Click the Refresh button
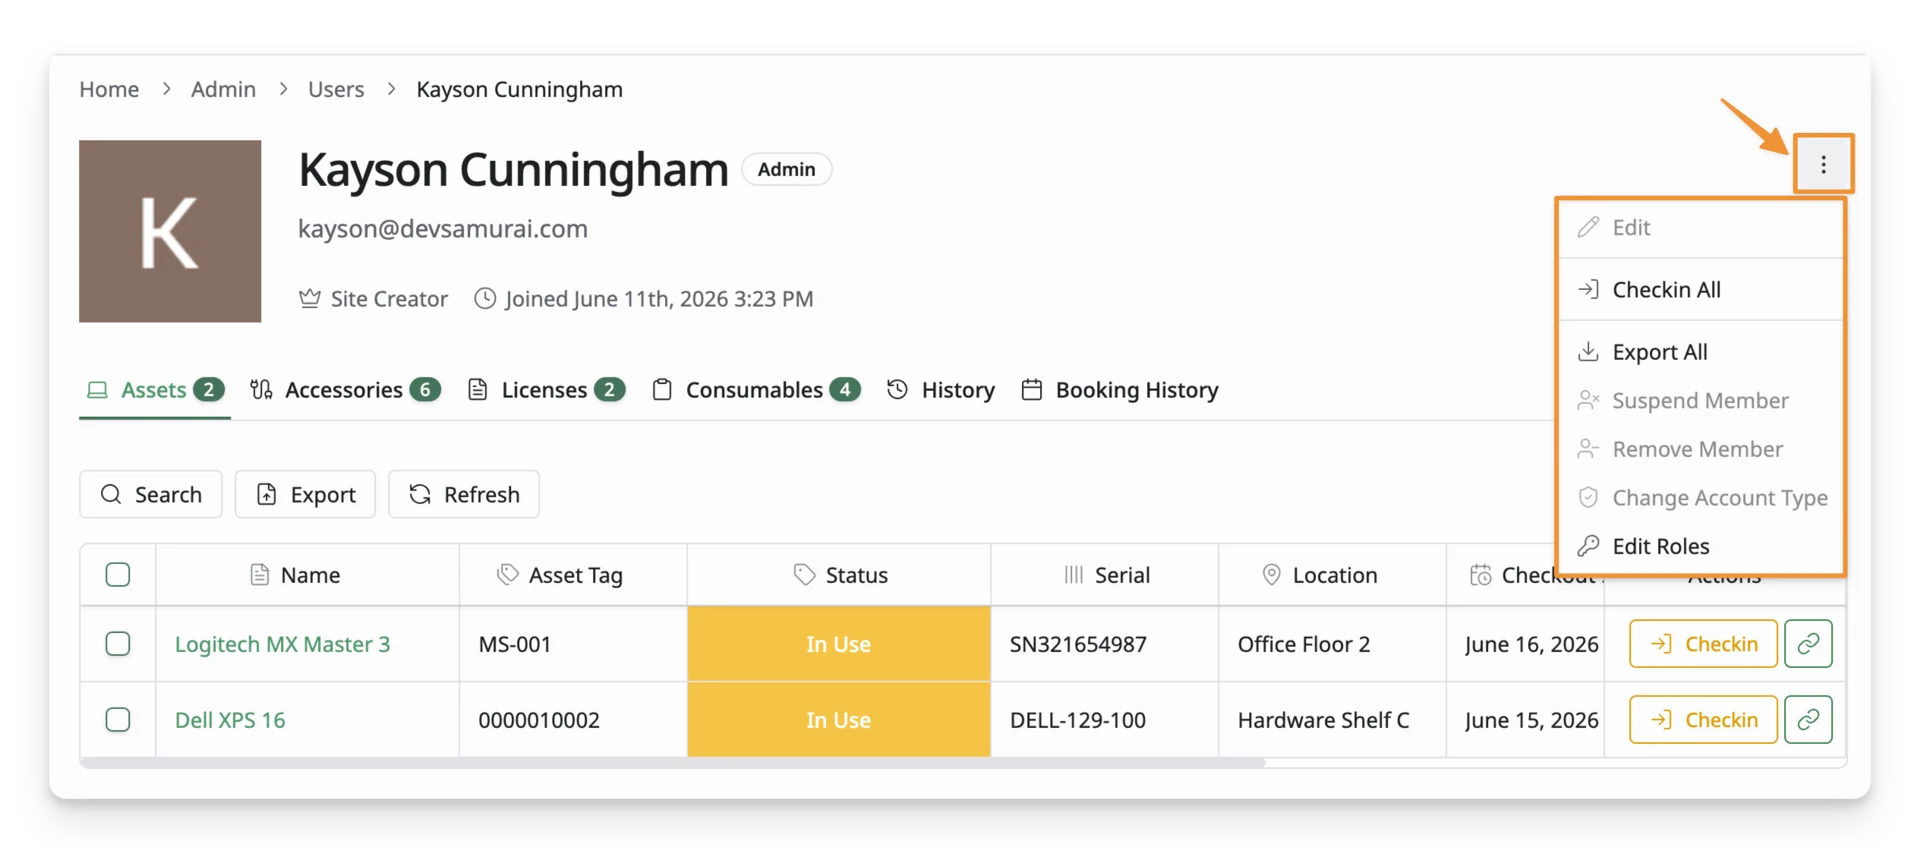Viewport: 1920px width, 848px height. click(x=464, y=494)
